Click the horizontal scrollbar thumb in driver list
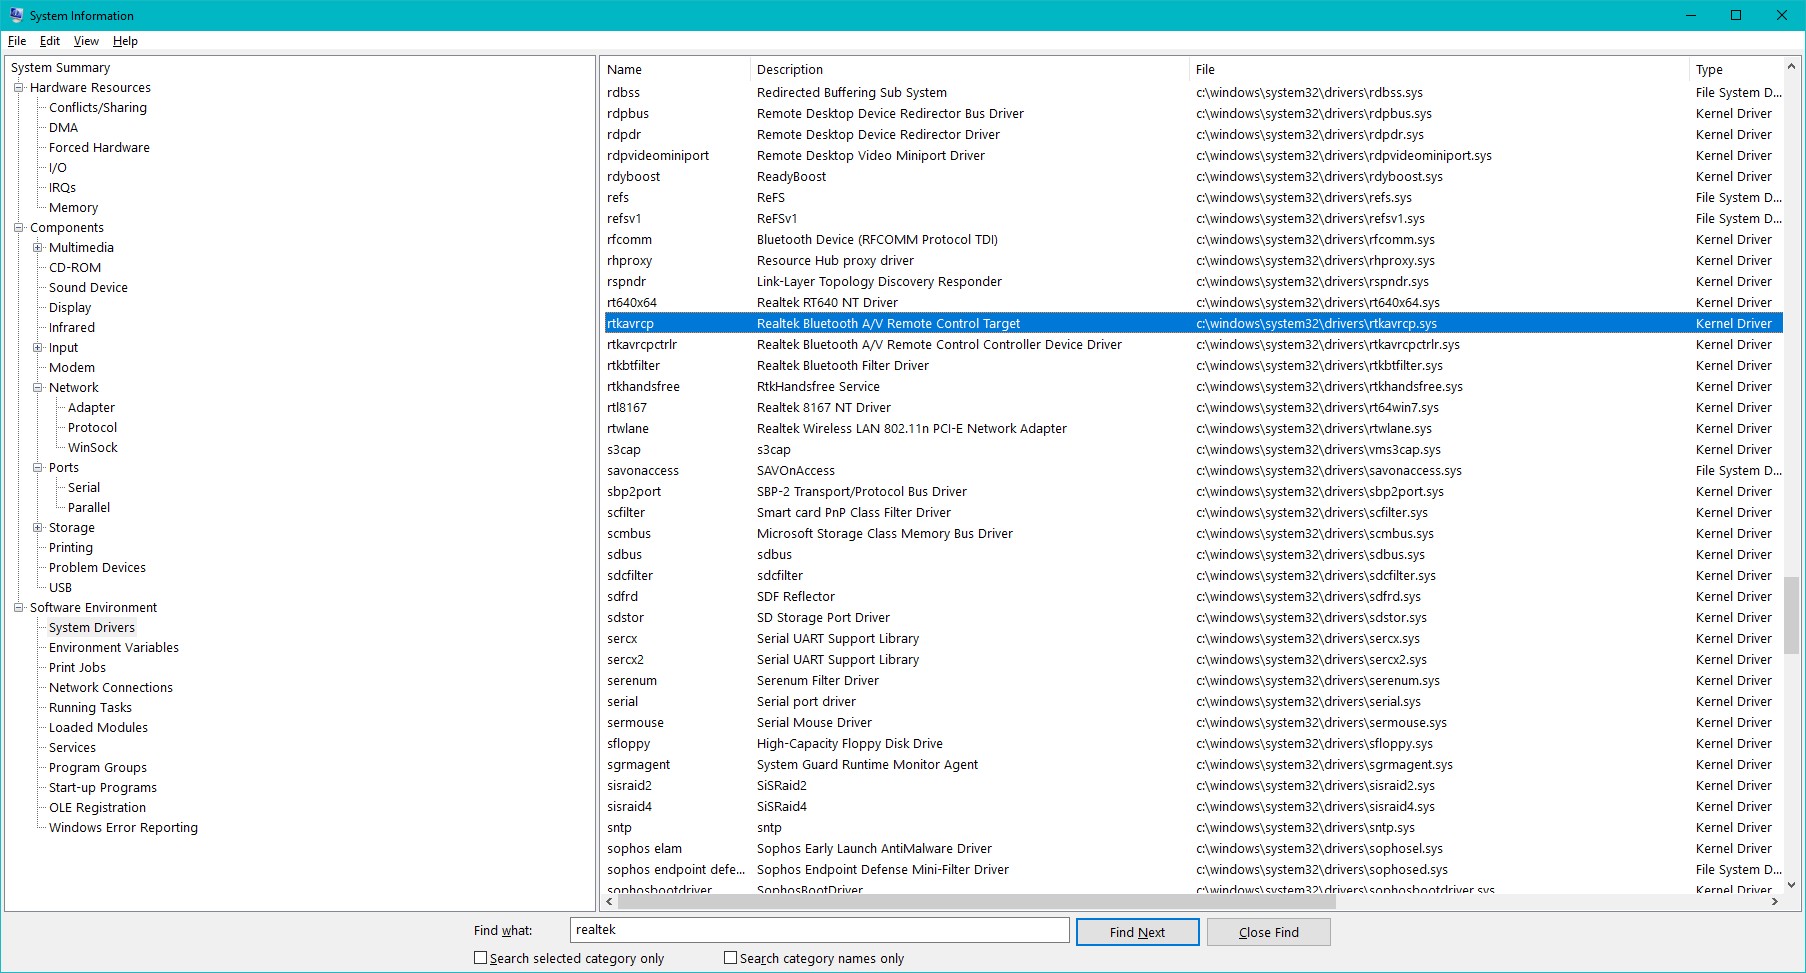This screenshot has width=1806, height=973. click(977, 902)
